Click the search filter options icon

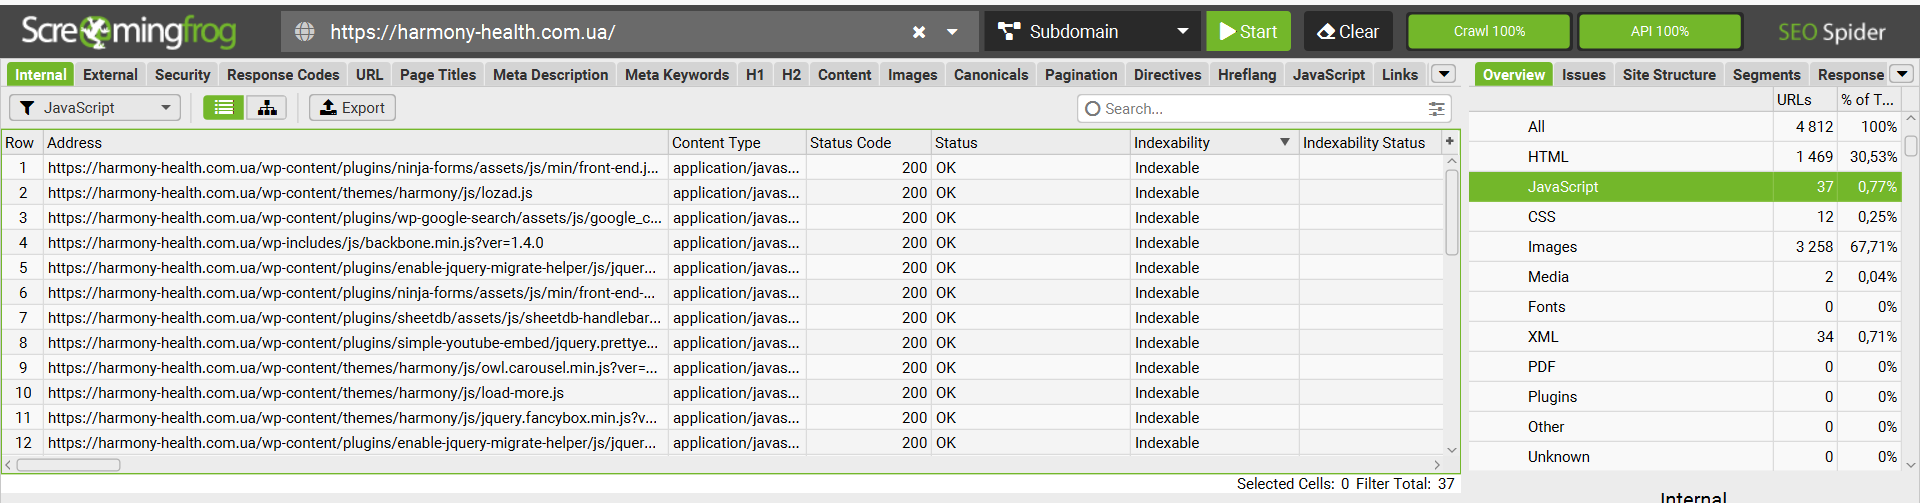1436,109
